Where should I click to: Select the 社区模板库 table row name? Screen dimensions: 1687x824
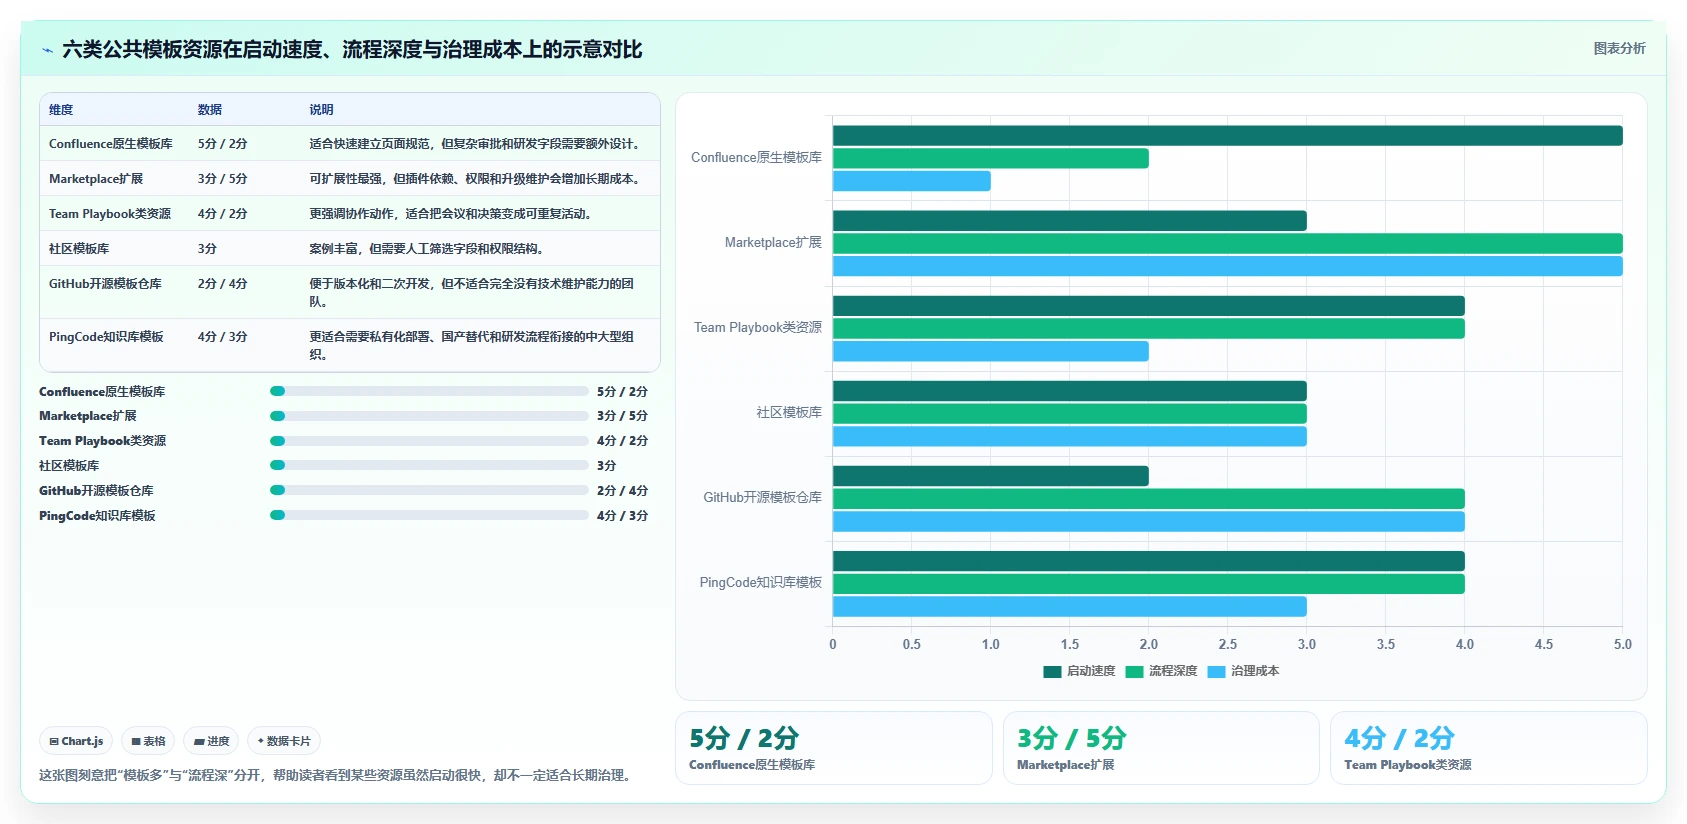click(79, 249)
